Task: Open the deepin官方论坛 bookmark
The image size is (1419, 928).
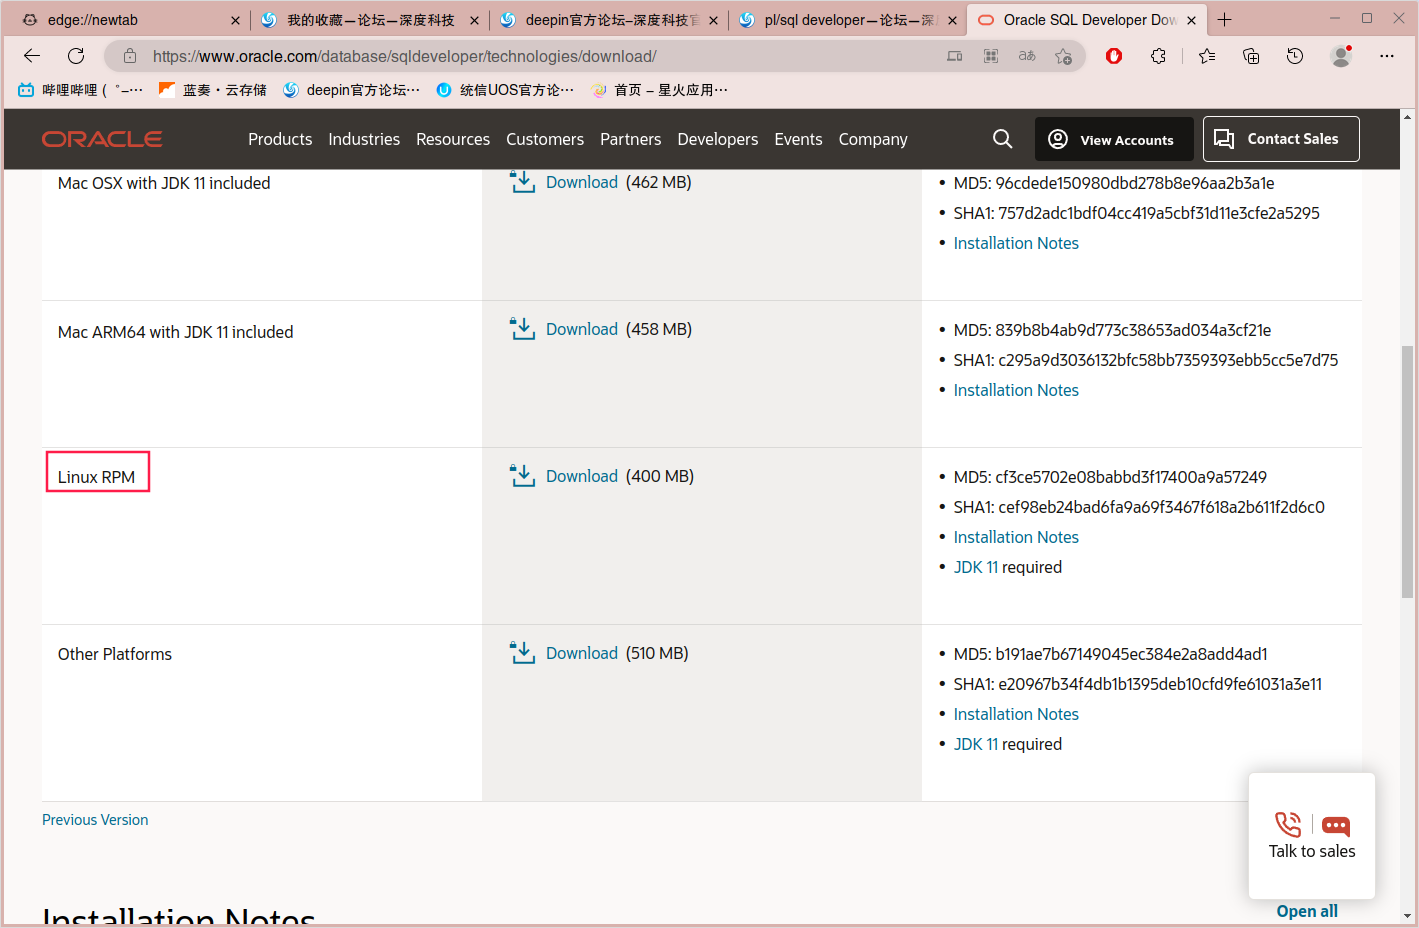Action: [x=351, y=90]
